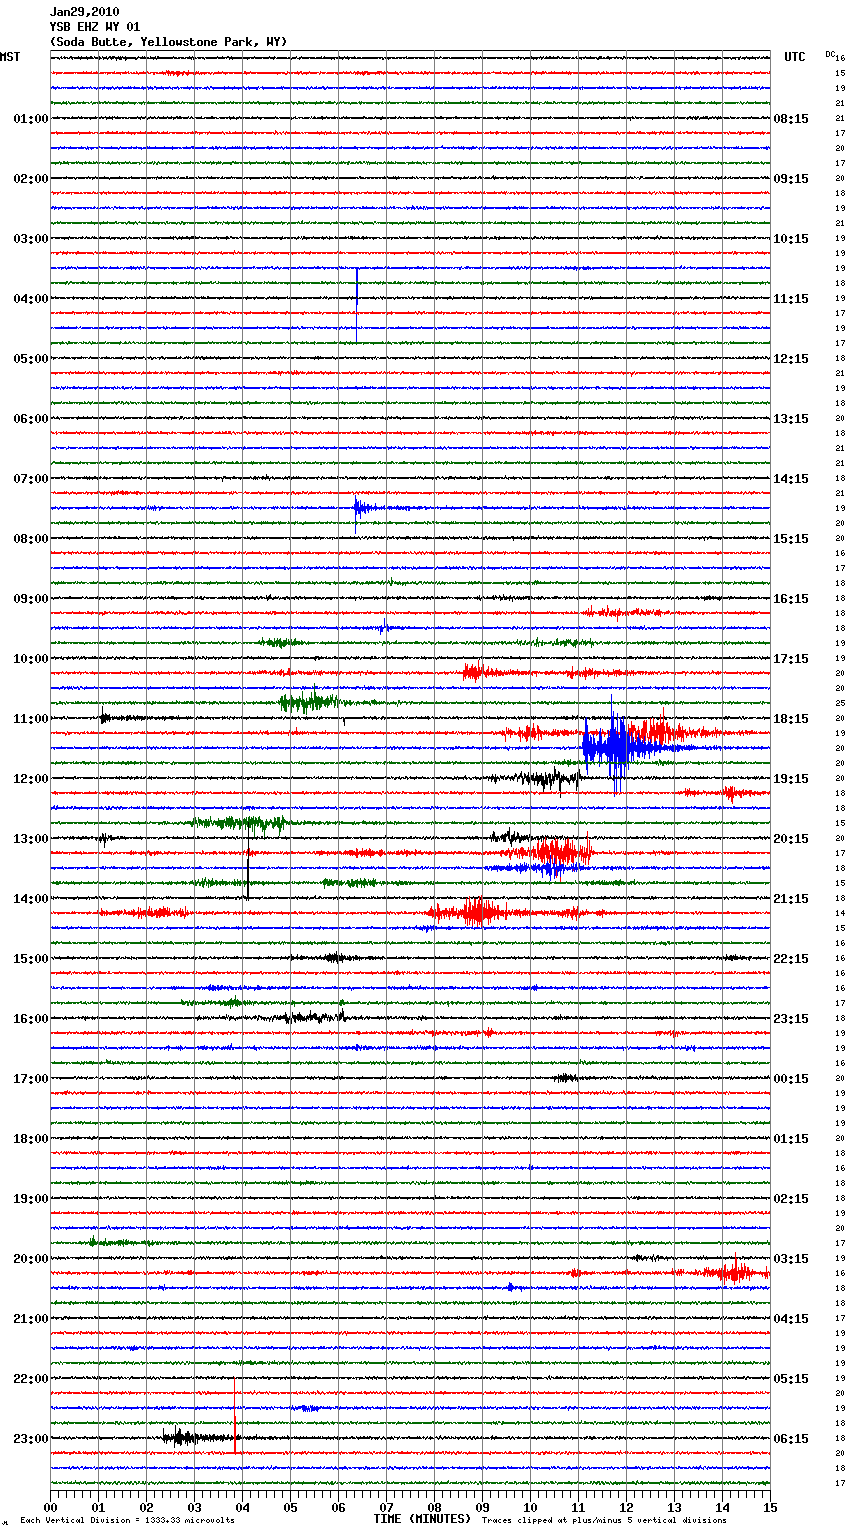Click the MST timezone header
The image size is (850, 1534).
click(10, 57)
